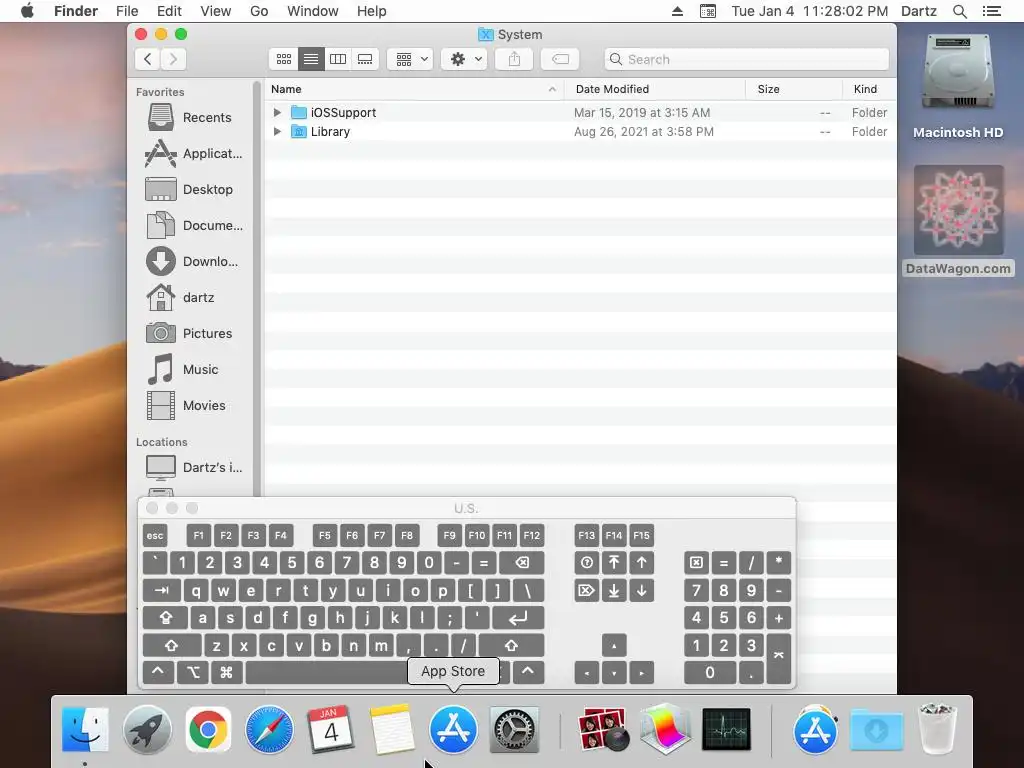
Task: Click esc on the keyboard viewer
Action: click(155, 536)
